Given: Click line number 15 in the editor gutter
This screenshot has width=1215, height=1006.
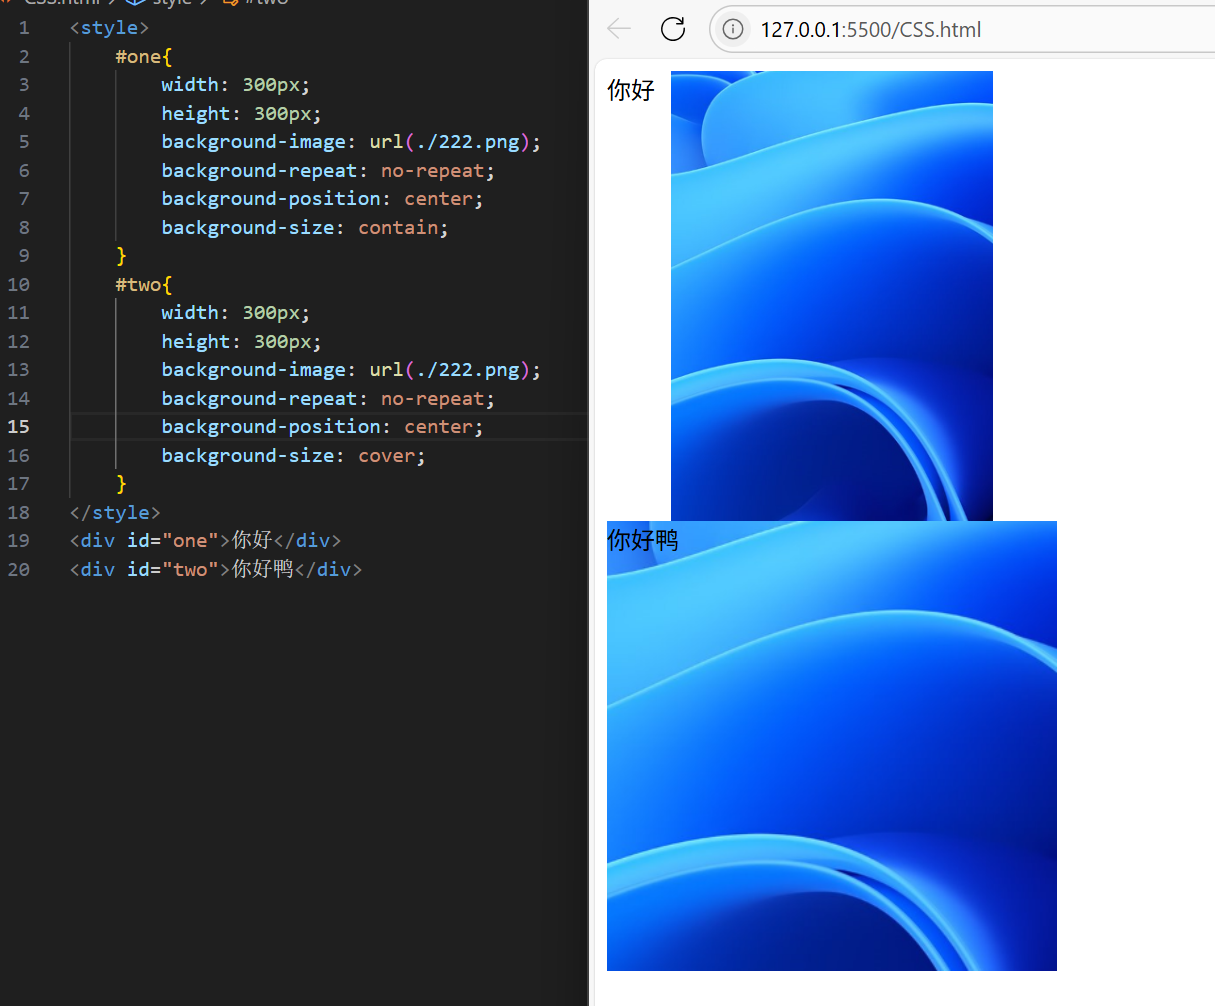Looking at the screenshot, I should coord(19,427).
